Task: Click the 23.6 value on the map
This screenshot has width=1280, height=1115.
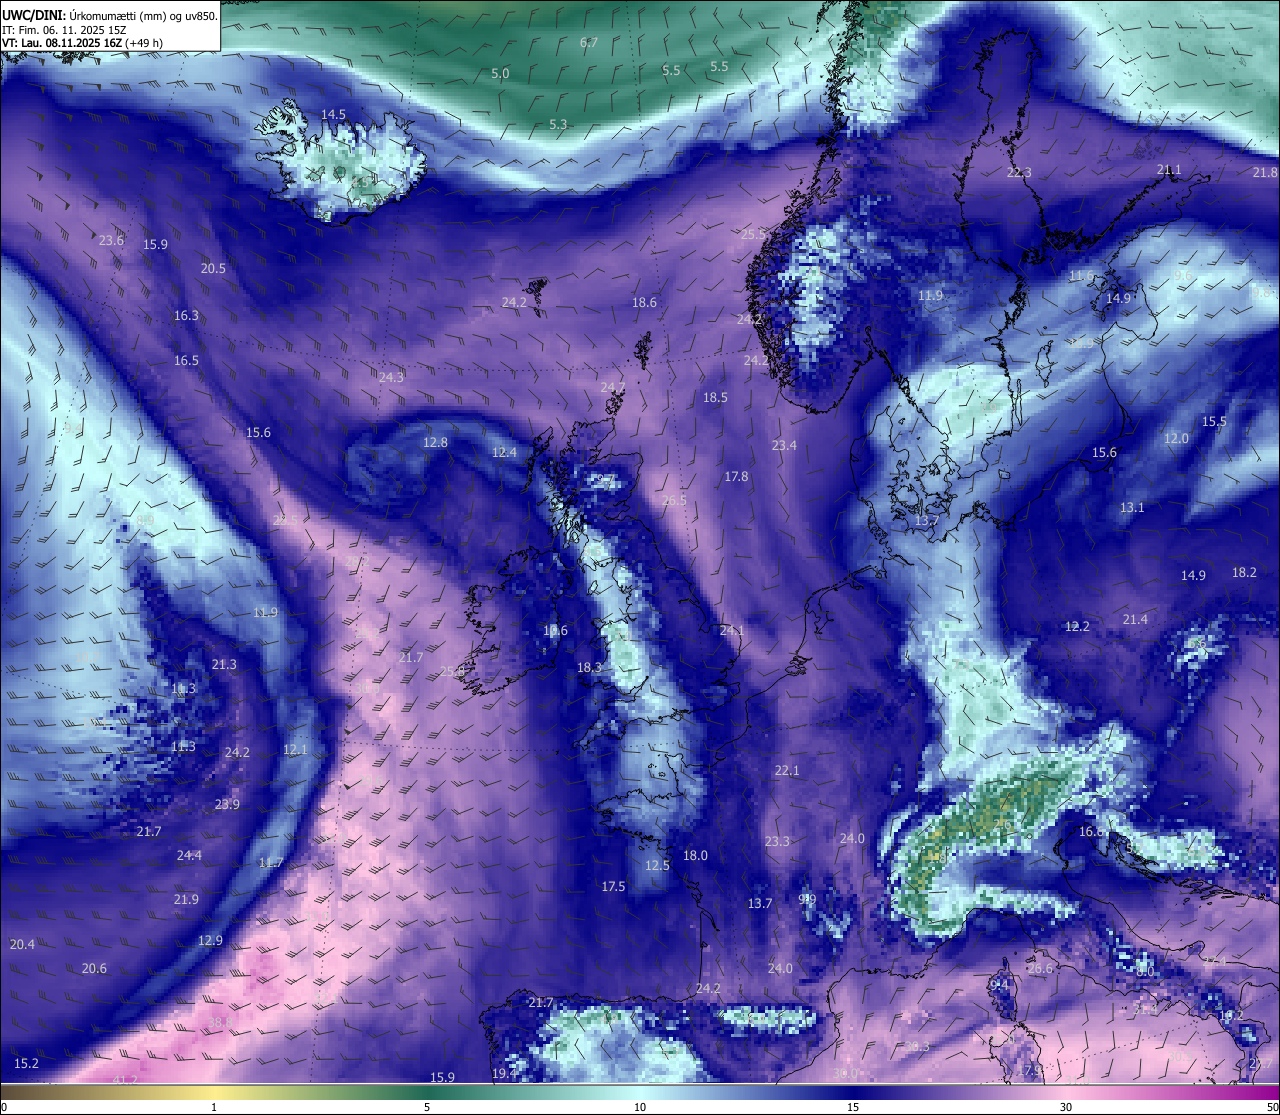Action: pyautogui.click(x=111, y=240)
